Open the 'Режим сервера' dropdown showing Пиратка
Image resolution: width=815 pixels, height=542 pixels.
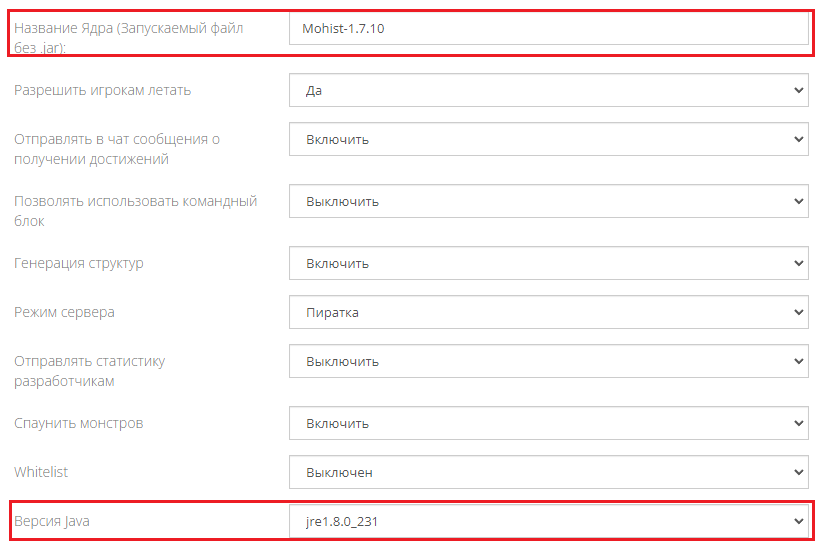(x=548, y=312)
